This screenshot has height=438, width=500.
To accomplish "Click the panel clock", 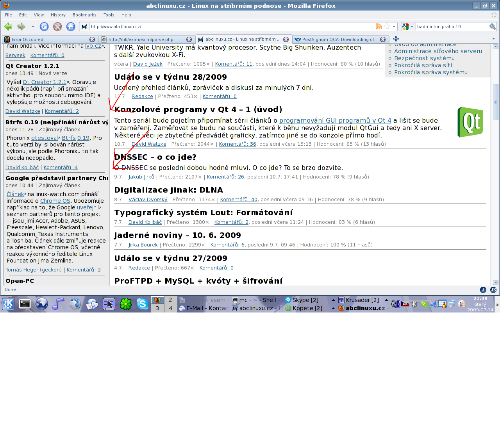I will 481,304.
